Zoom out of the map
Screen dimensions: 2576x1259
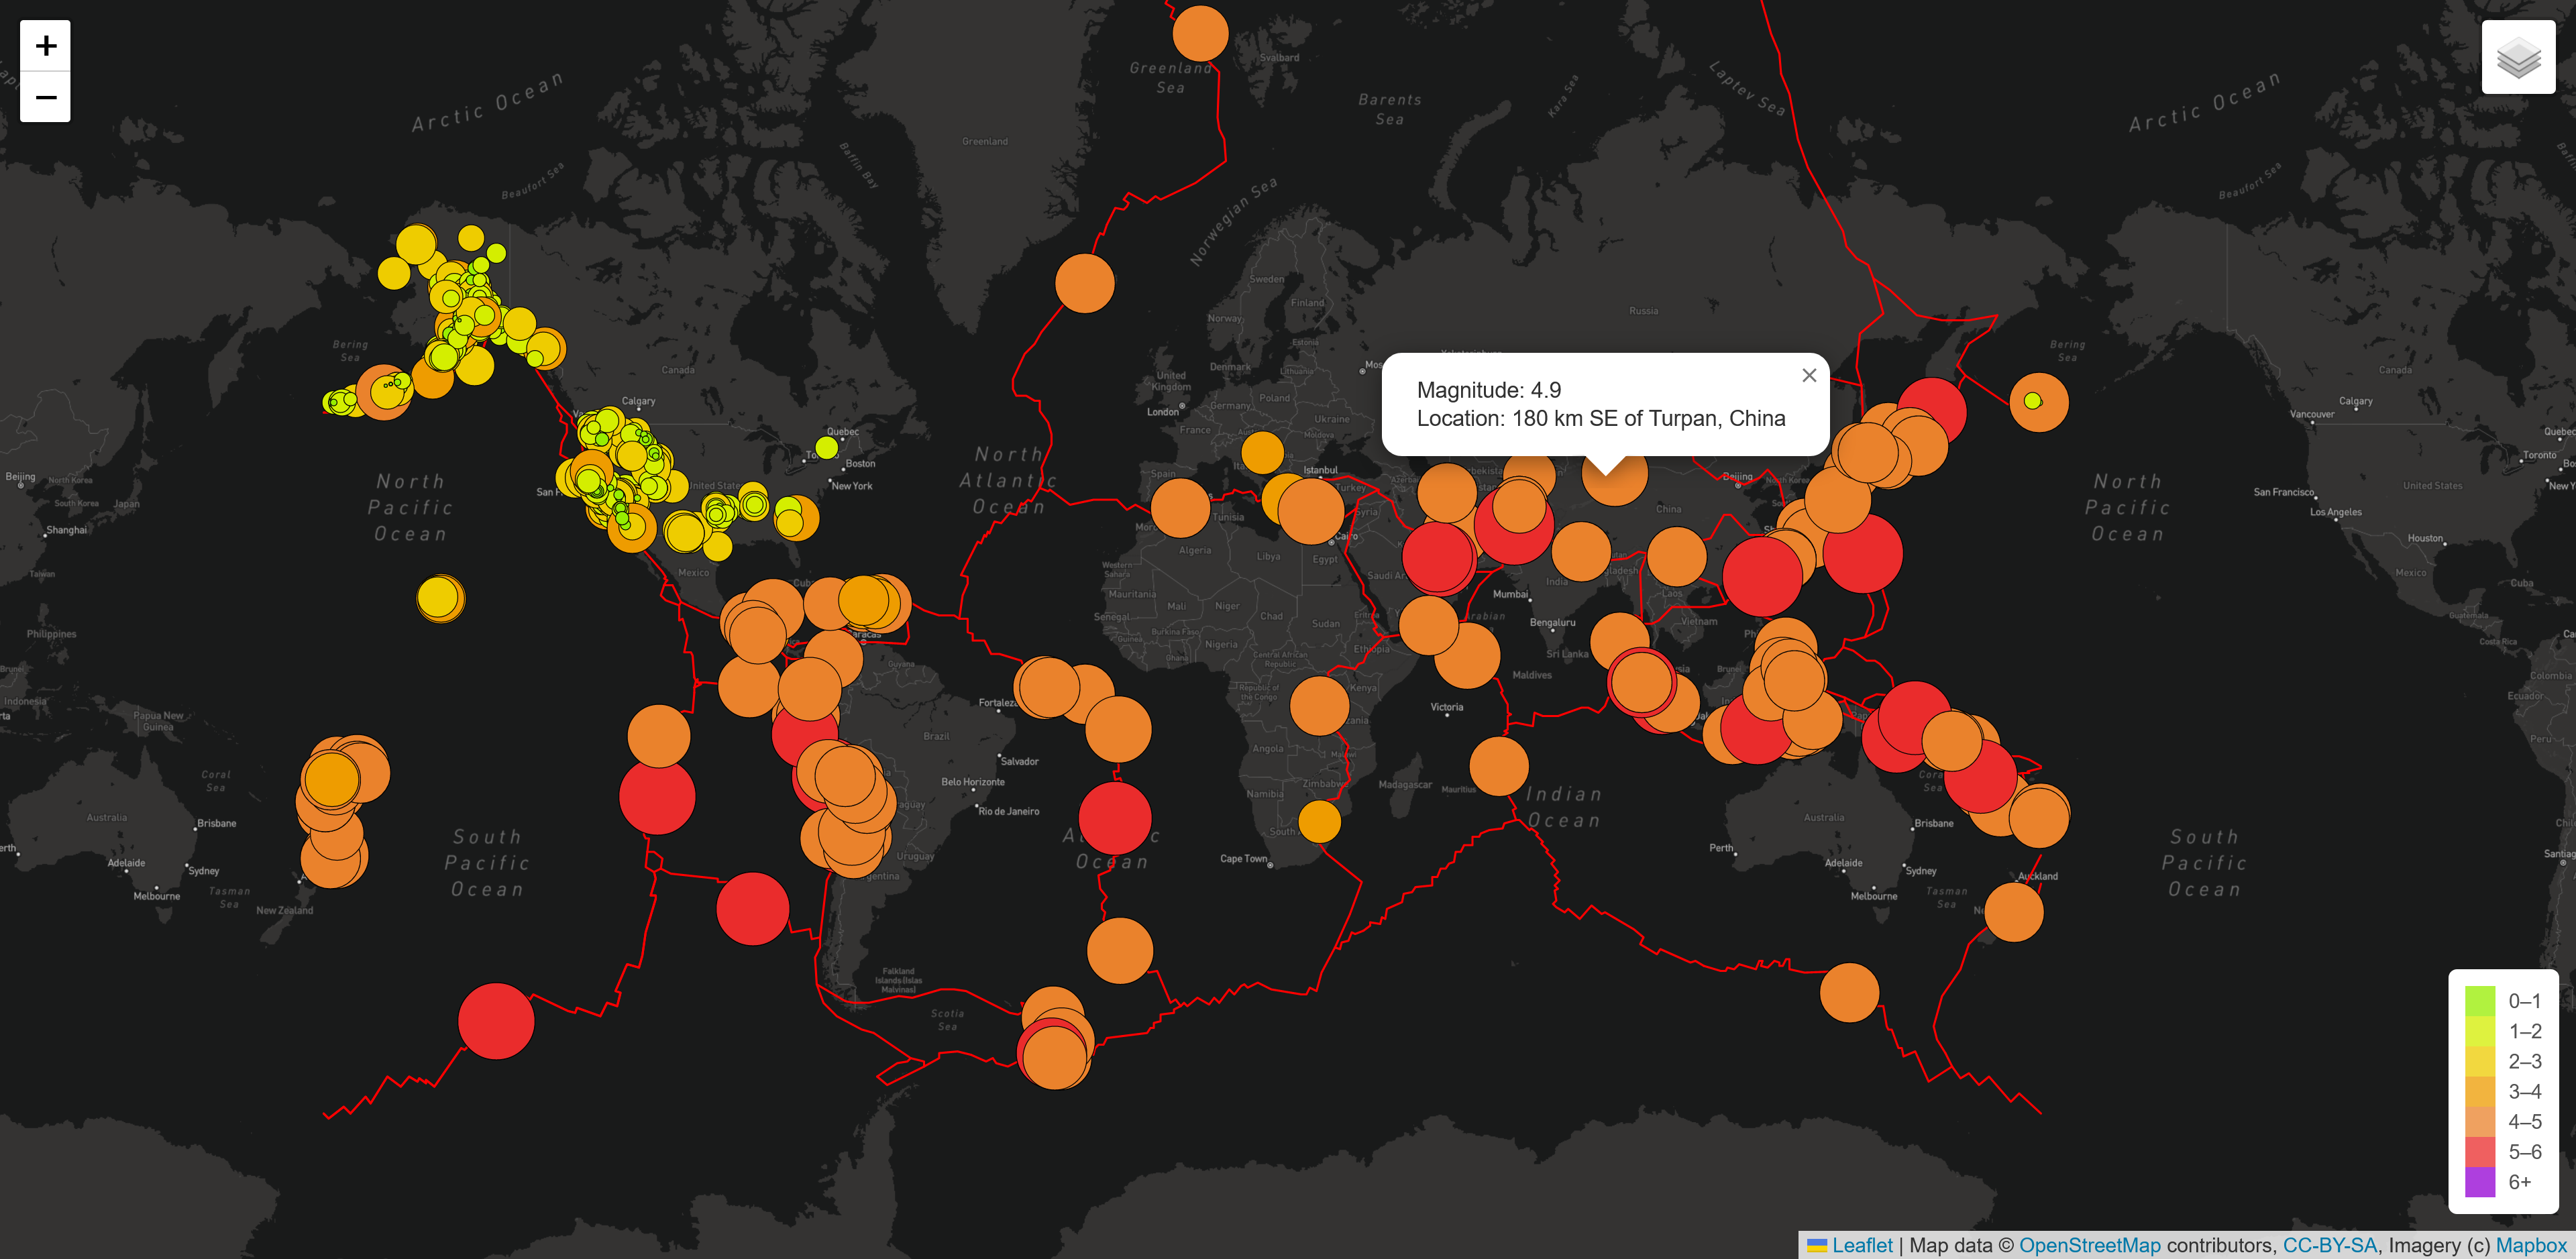(45, 97)
